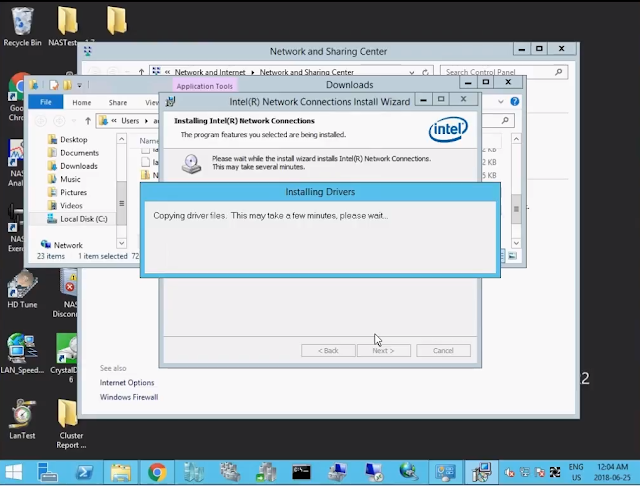The height and width of the screenshot is (486, 640).
Task: Open the LAN_Speed desktop shortcut
Action: click(x=22, y=354)
